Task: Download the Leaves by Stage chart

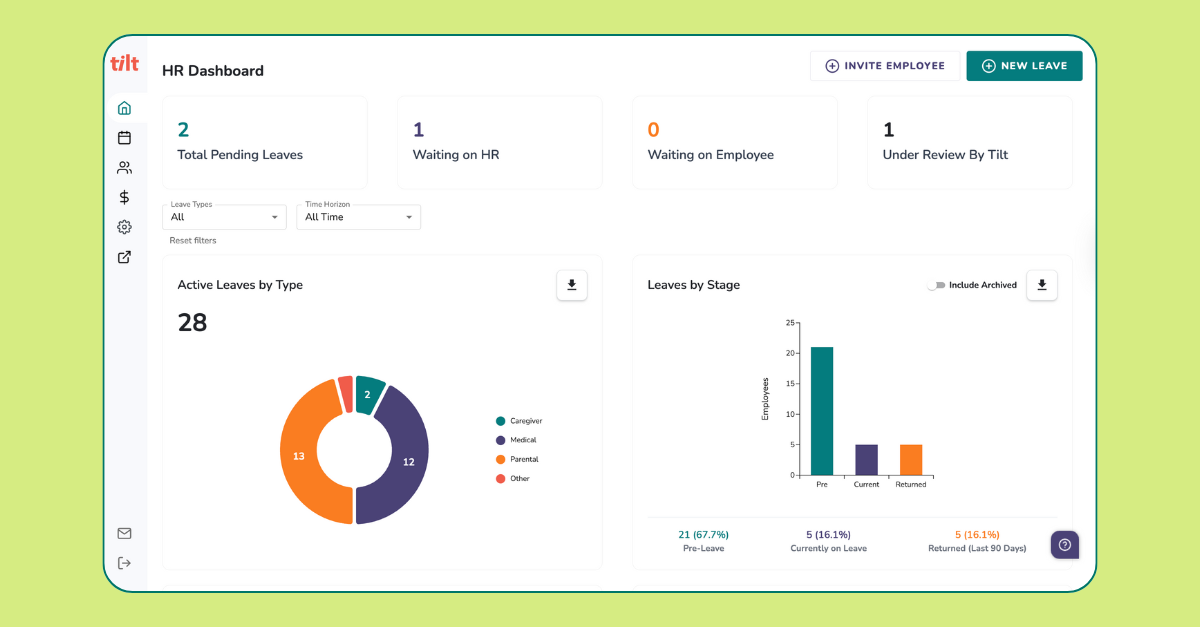Action: click(1041, 285)
